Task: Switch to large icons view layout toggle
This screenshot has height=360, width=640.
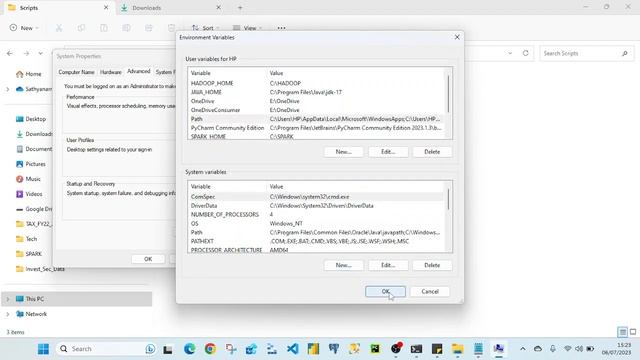Action: point(633,332)
